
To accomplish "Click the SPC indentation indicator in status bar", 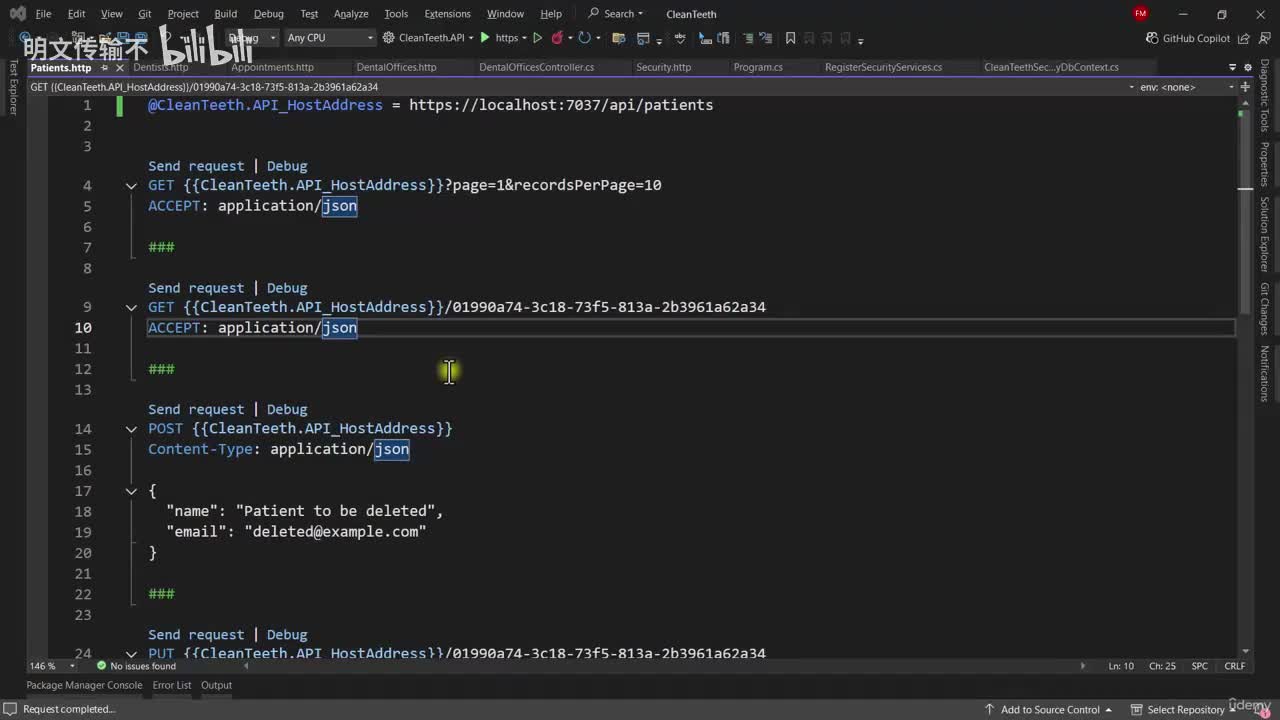I will click(1199, 666).
